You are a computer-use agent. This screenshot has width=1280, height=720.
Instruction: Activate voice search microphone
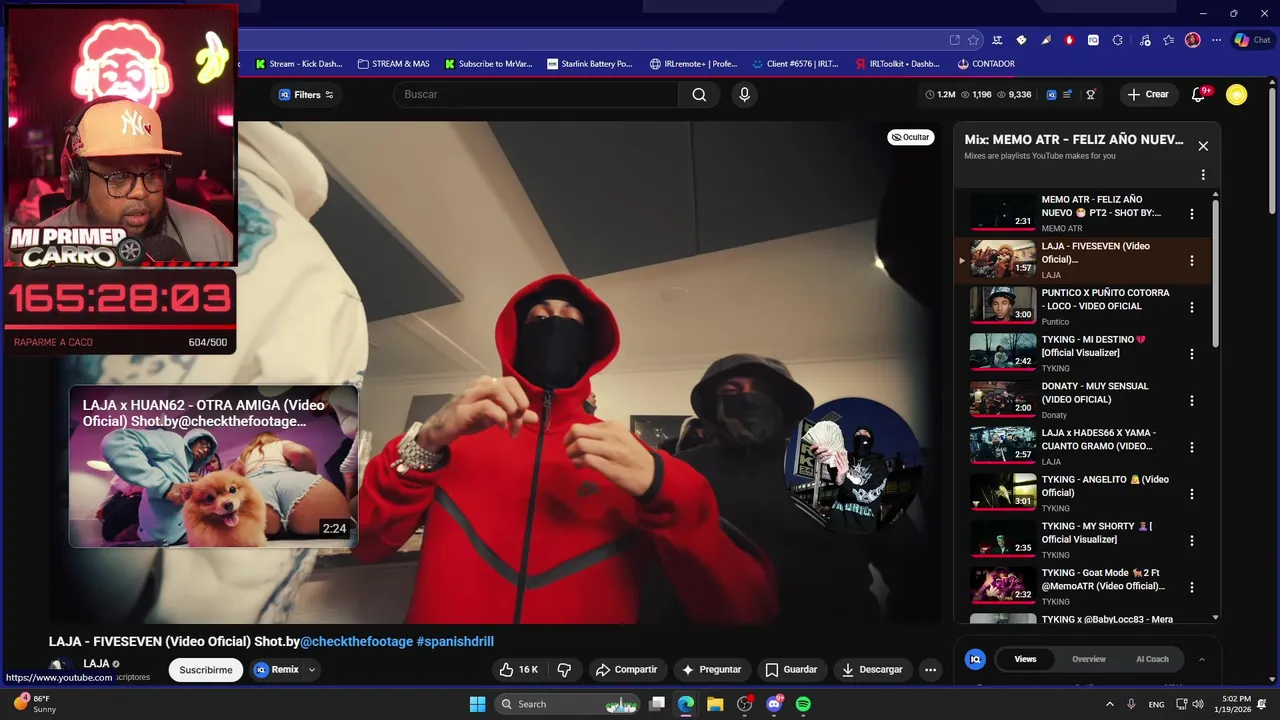point(743,94)
